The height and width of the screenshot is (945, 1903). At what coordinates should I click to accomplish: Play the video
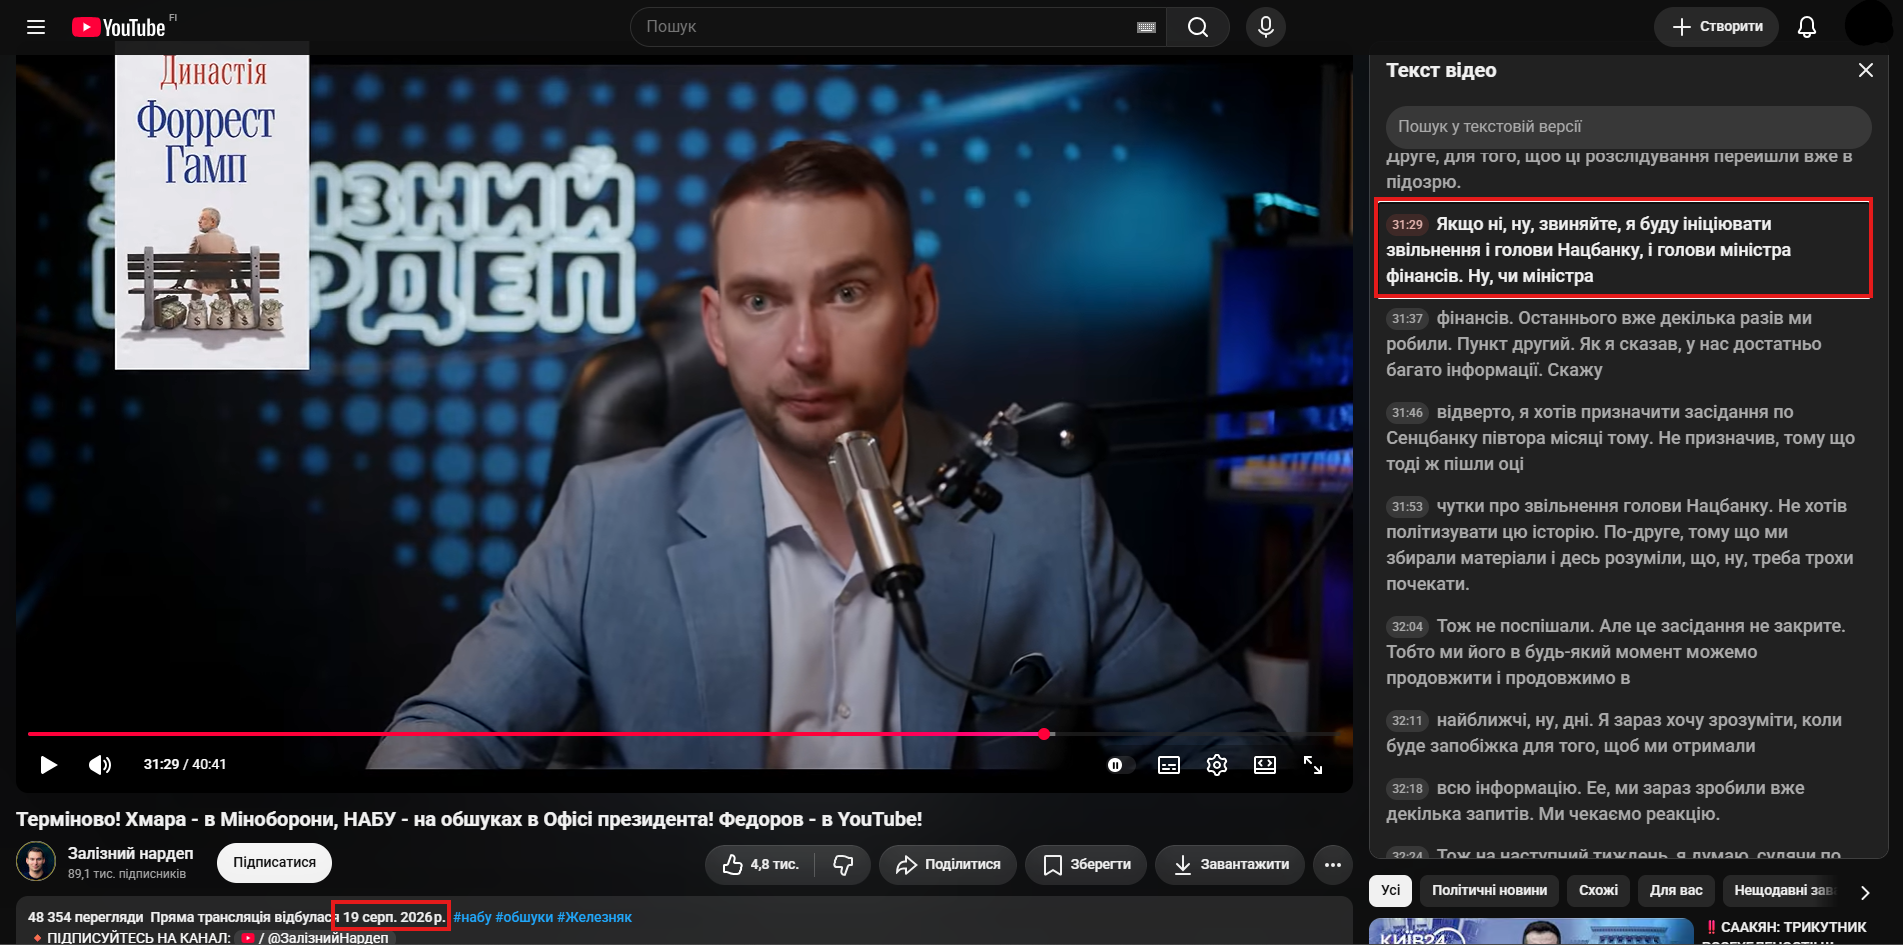[48, 765]
